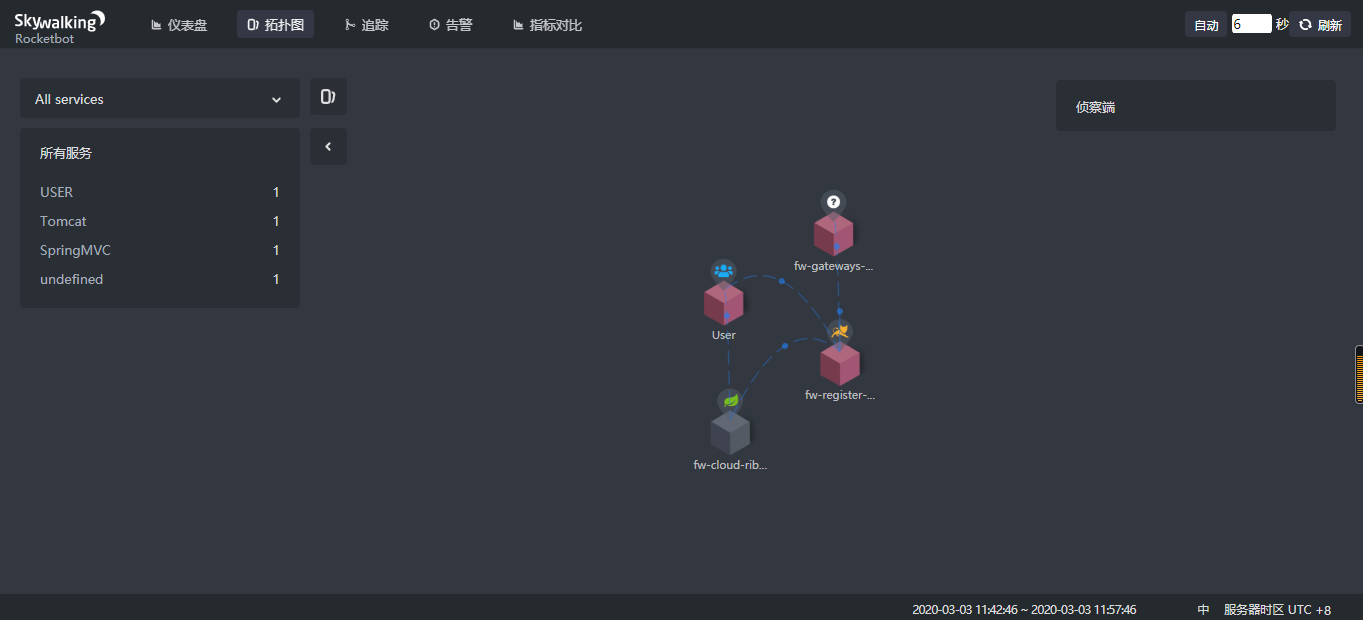Screen dimensions: 1363x620
Task: Select USER in the services list
Action: click(x=57, y=192)
